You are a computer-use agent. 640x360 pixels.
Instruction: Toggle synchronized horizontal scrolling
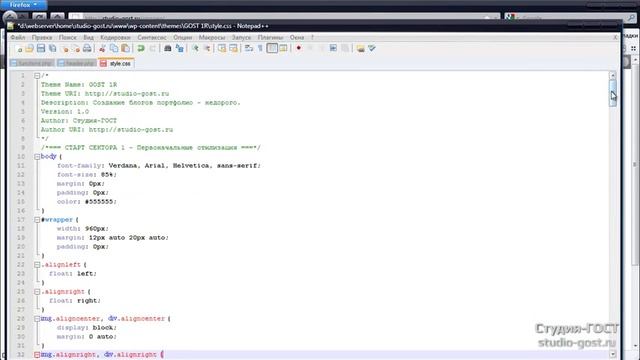point(233,49)
